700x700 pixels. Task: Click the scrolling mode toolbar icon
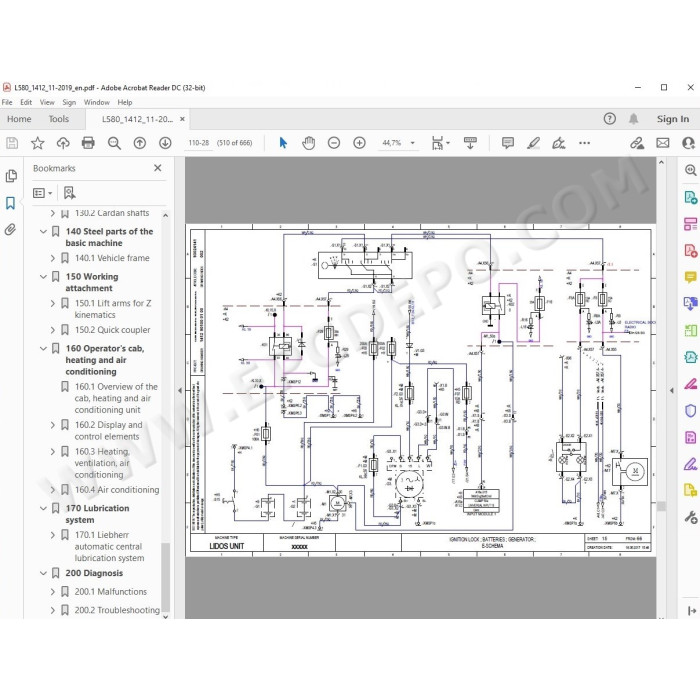click(470, 143)
